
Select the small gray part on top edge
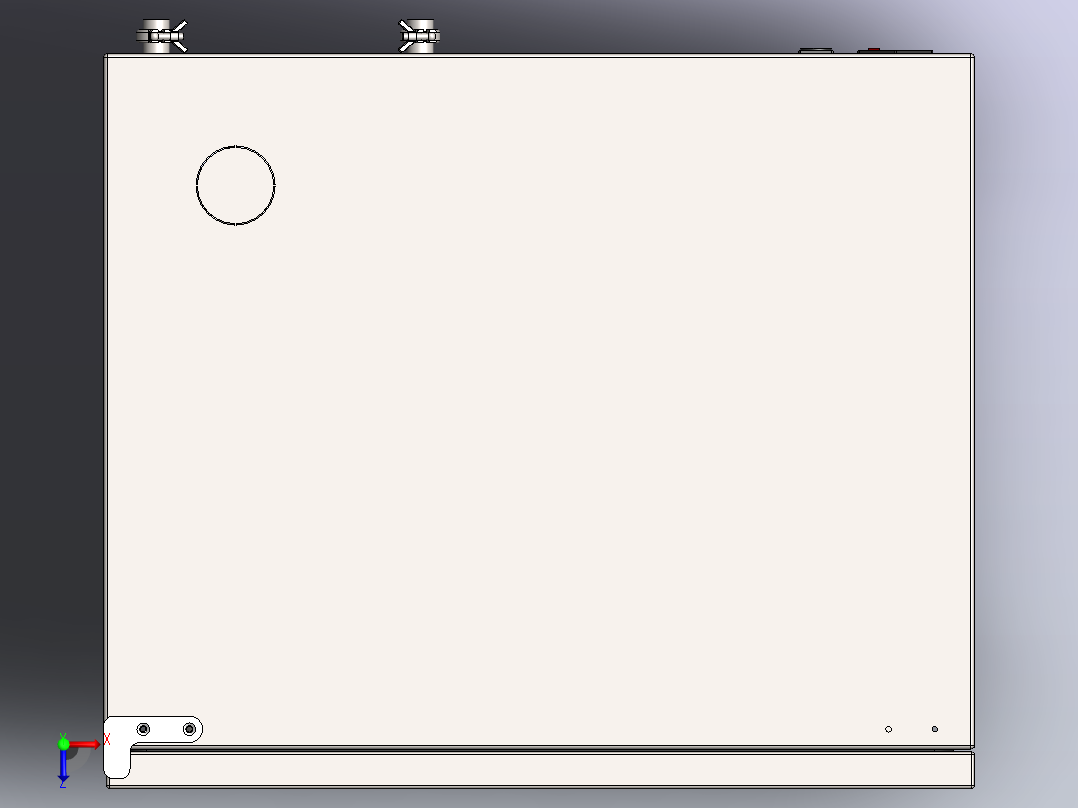coord(816,50)
